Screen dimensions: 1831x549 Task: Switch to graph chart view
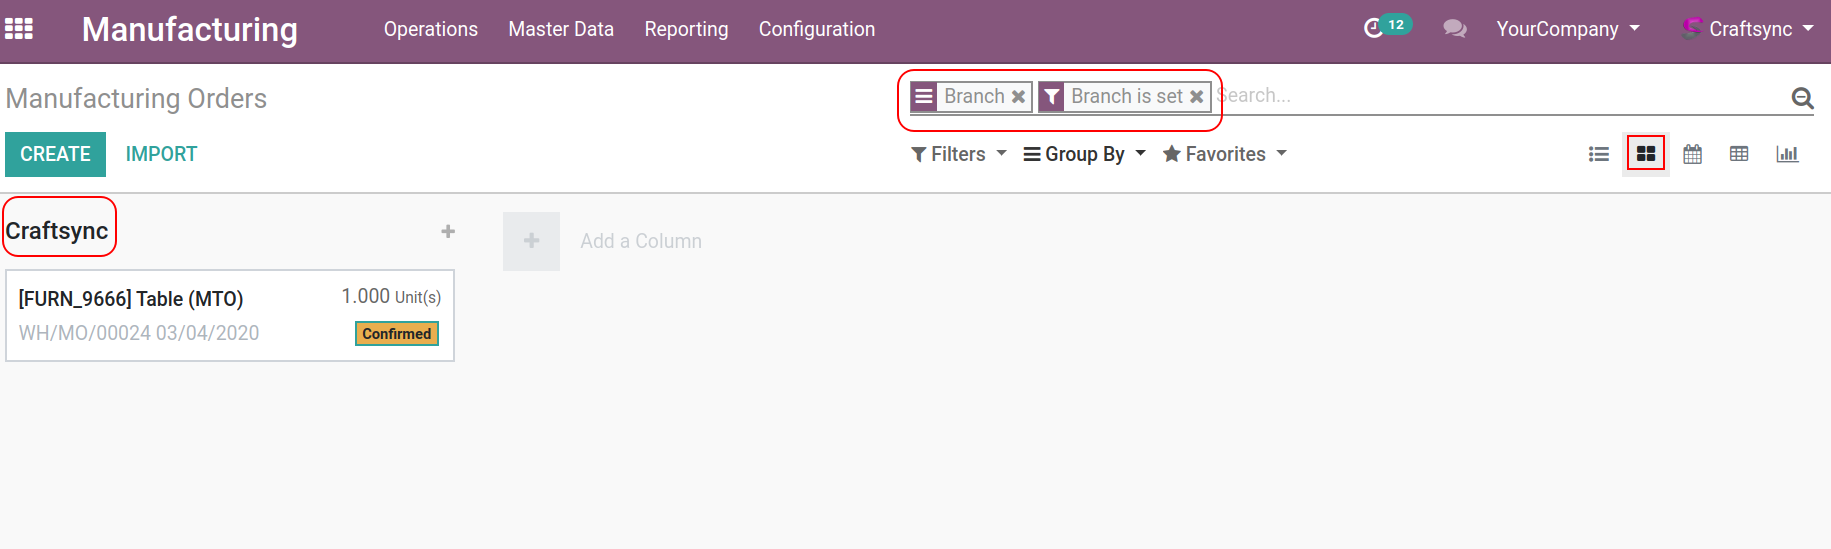tap(1787, 154)
